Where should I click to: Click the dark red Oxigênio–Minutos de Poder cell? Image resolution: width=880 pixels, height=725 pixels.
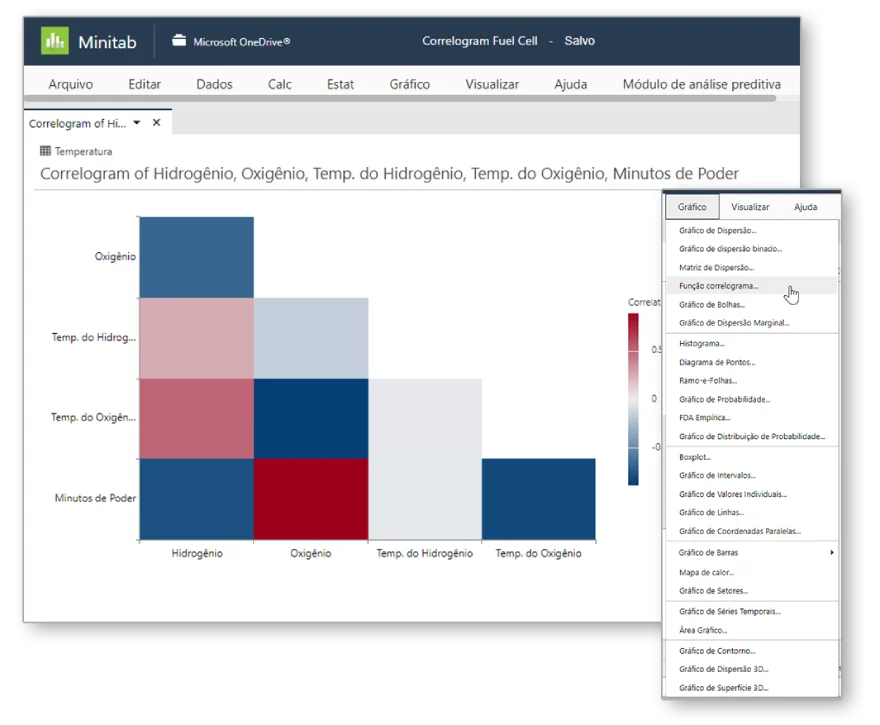[x=311, y=499]
